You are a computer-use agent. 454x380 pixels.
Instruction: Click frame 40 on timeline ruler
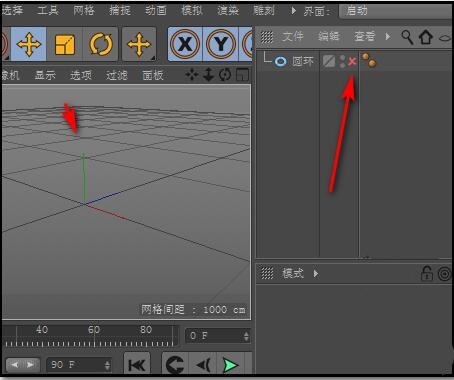pos(42,330)
